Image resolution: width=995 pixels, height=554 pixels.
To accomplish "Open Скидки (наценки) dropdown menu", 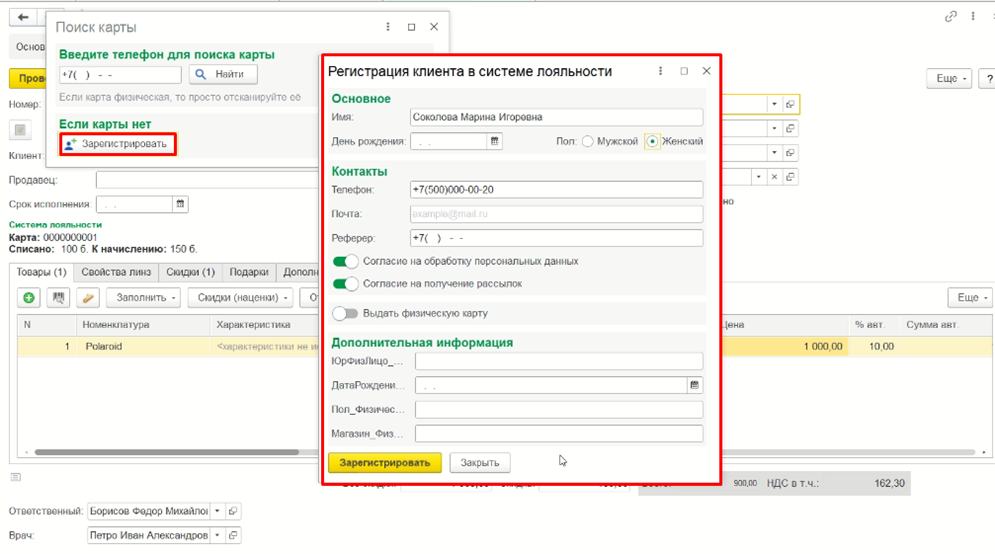I will pyautogui.click(x=241, y=298).
